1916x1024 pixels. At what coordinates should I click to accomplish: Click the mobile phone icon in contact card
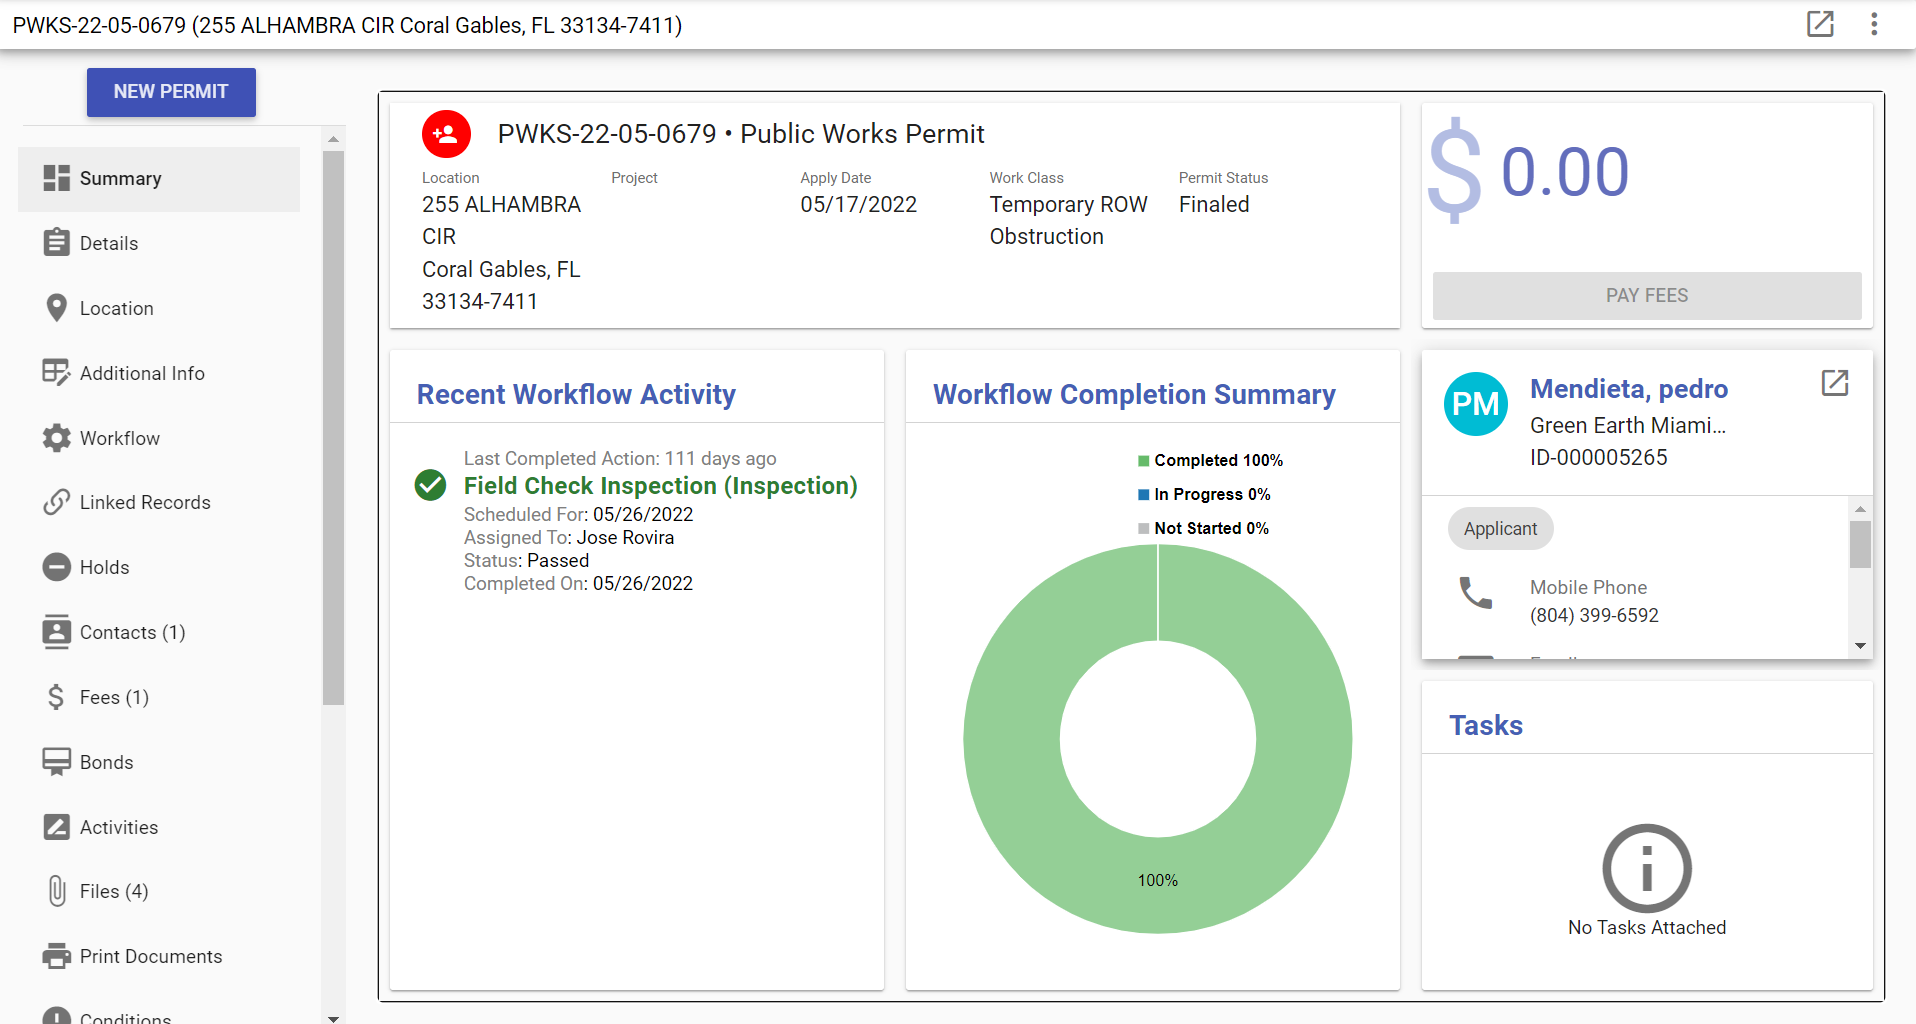click(x=1475, y=593)
